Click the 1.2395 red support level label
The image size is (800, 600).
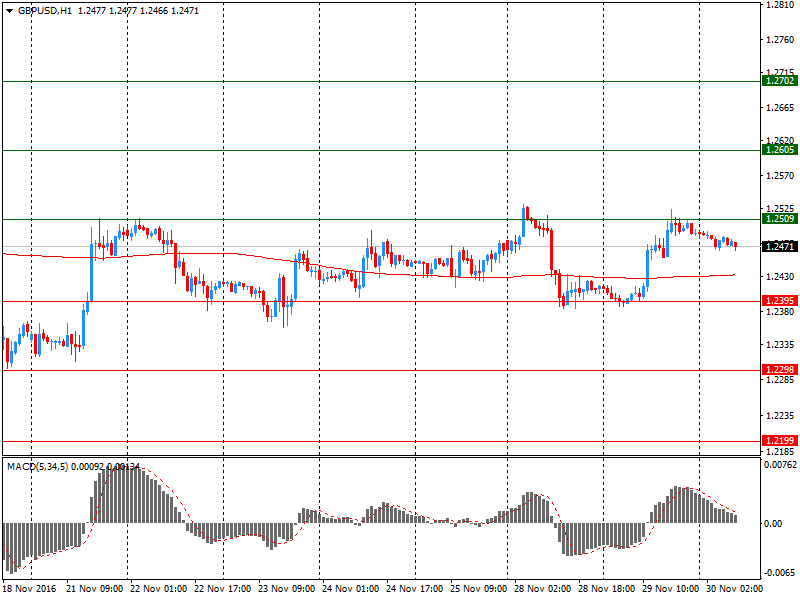point(779,301)
